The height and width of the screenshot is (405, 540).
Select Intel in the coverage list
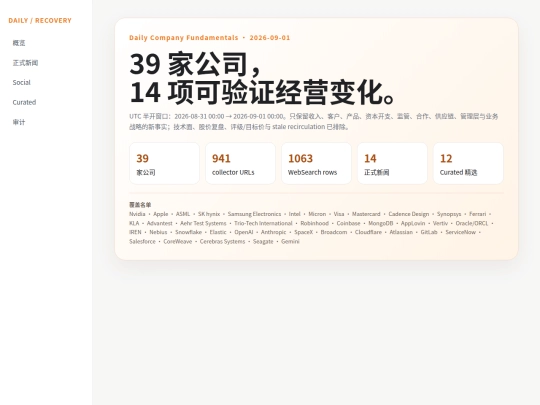pos(294,214)
